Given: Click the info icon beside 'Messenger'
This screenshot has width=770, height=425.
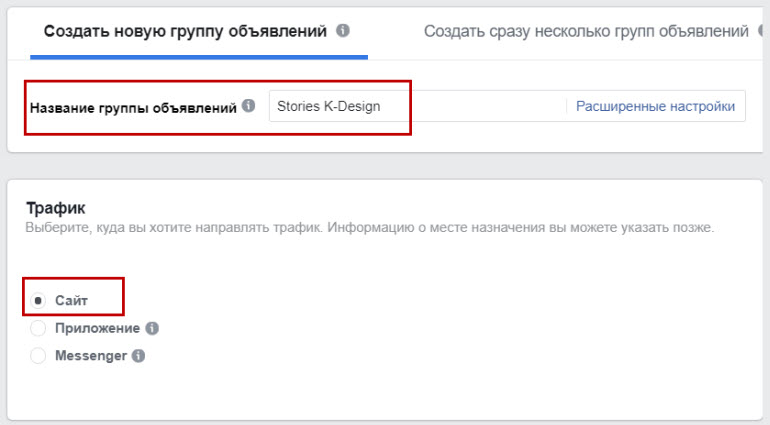Looking at the screenshot, I should pos(138,355).
